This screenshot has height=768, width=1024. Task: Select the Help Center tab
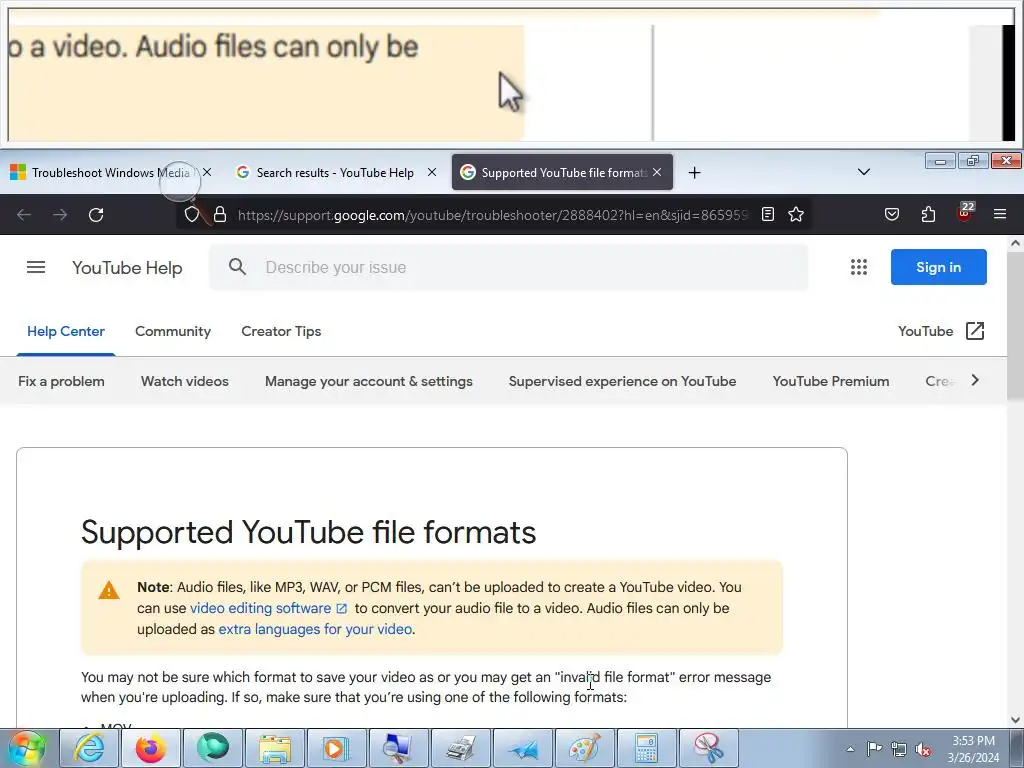tap(66, 331)
